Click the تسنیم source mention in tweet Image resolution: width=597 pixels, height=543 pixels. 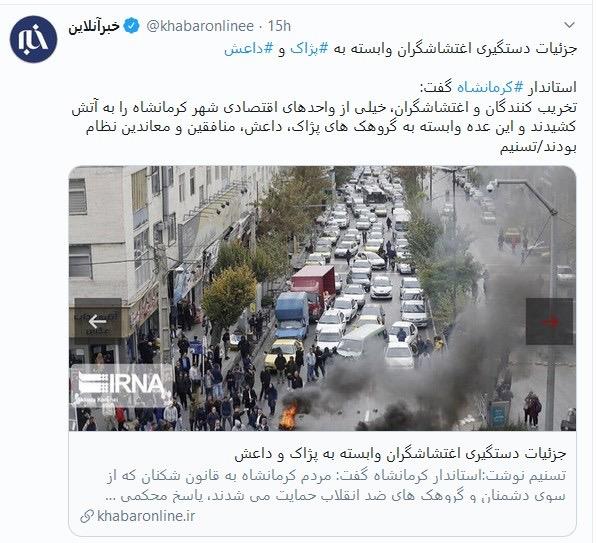[516, 147]
